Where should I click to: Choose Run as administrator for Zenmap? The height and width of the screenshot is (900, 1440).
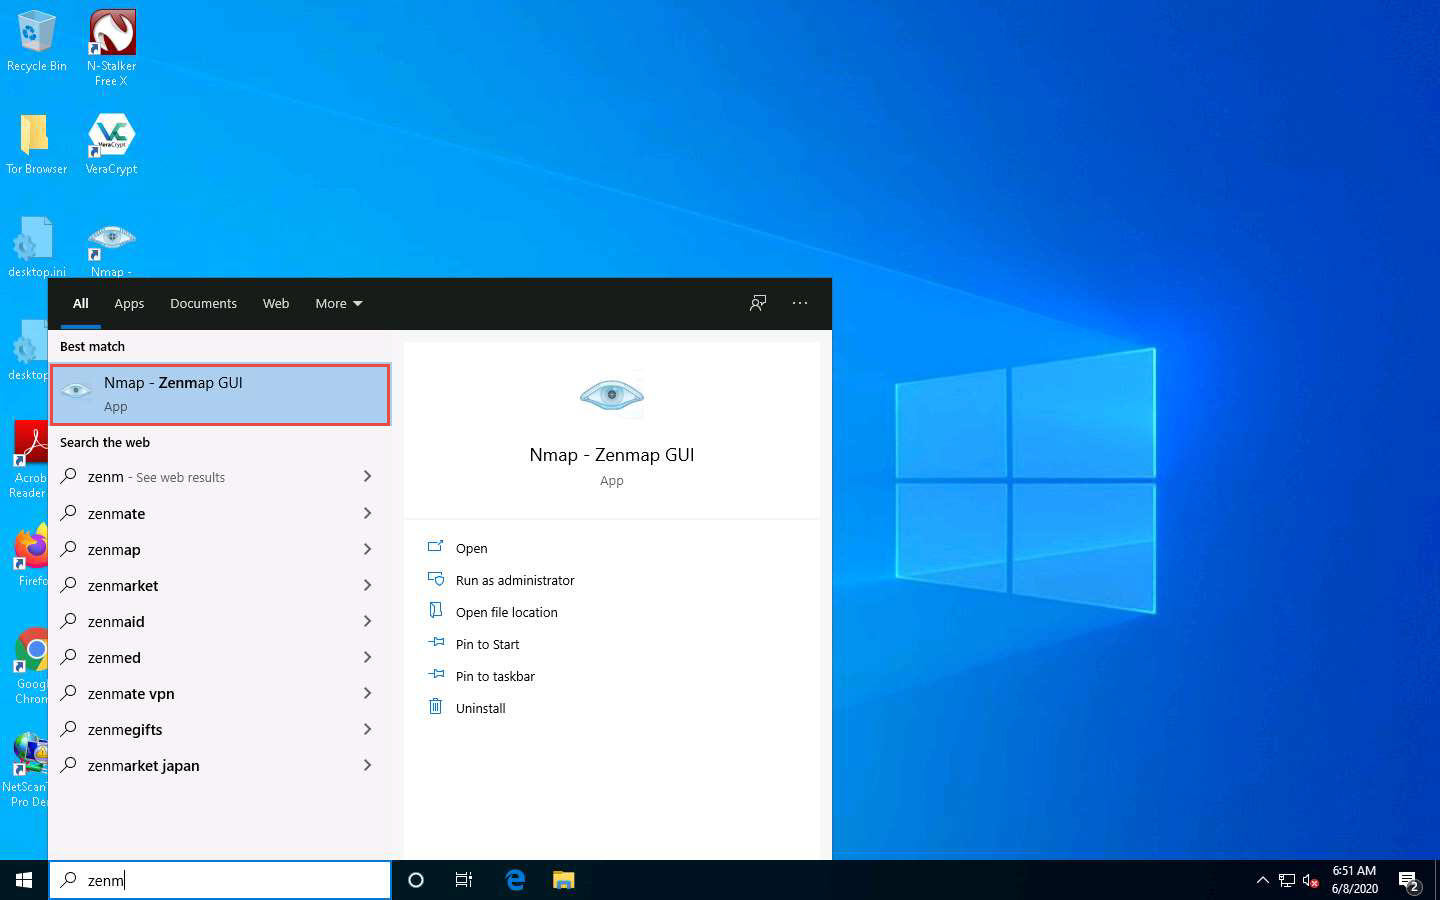tap(515, 580)
